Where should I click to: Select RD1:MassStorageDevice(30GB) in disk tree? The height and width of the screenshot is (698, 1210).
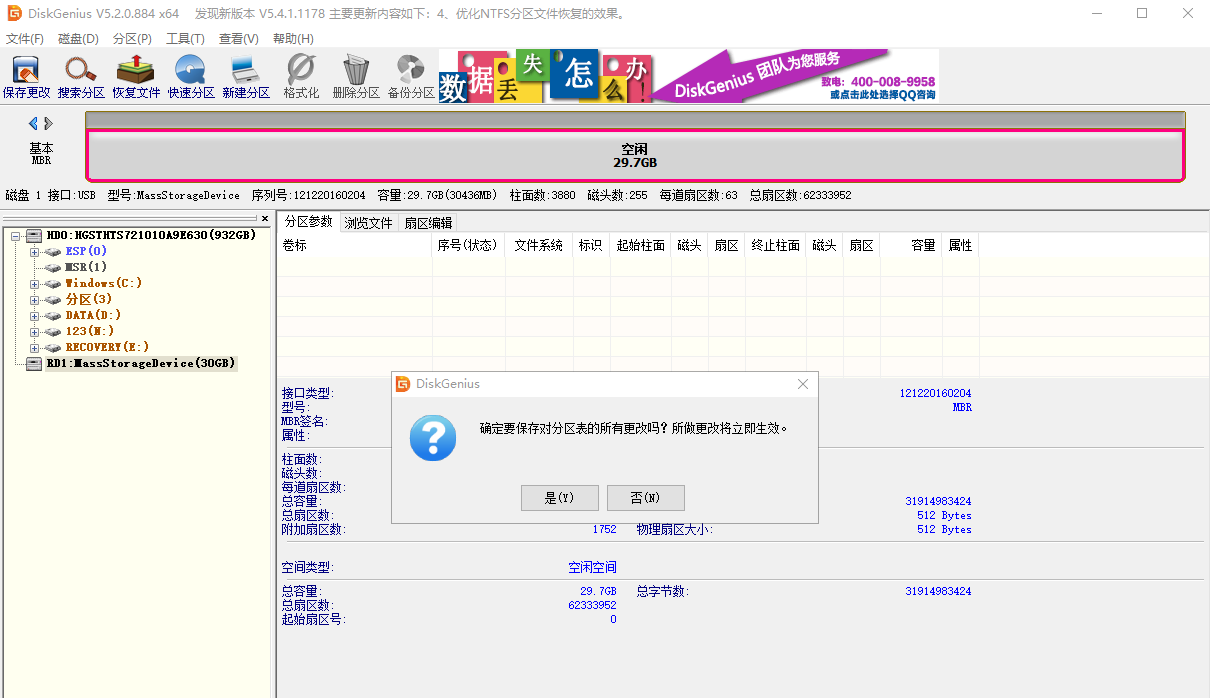click(x=140, y=364)
